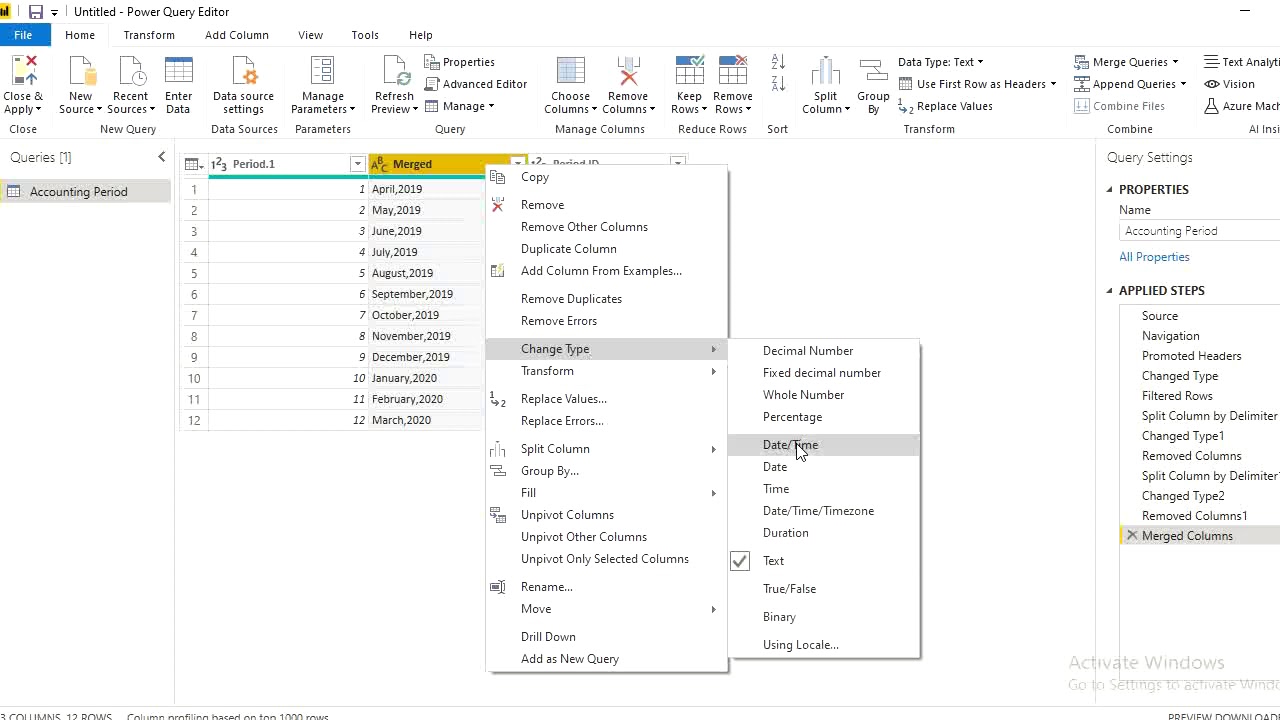The image size is (1280, 720).
Task: Switch to the Transform ribbon tab
Action: 149,35
